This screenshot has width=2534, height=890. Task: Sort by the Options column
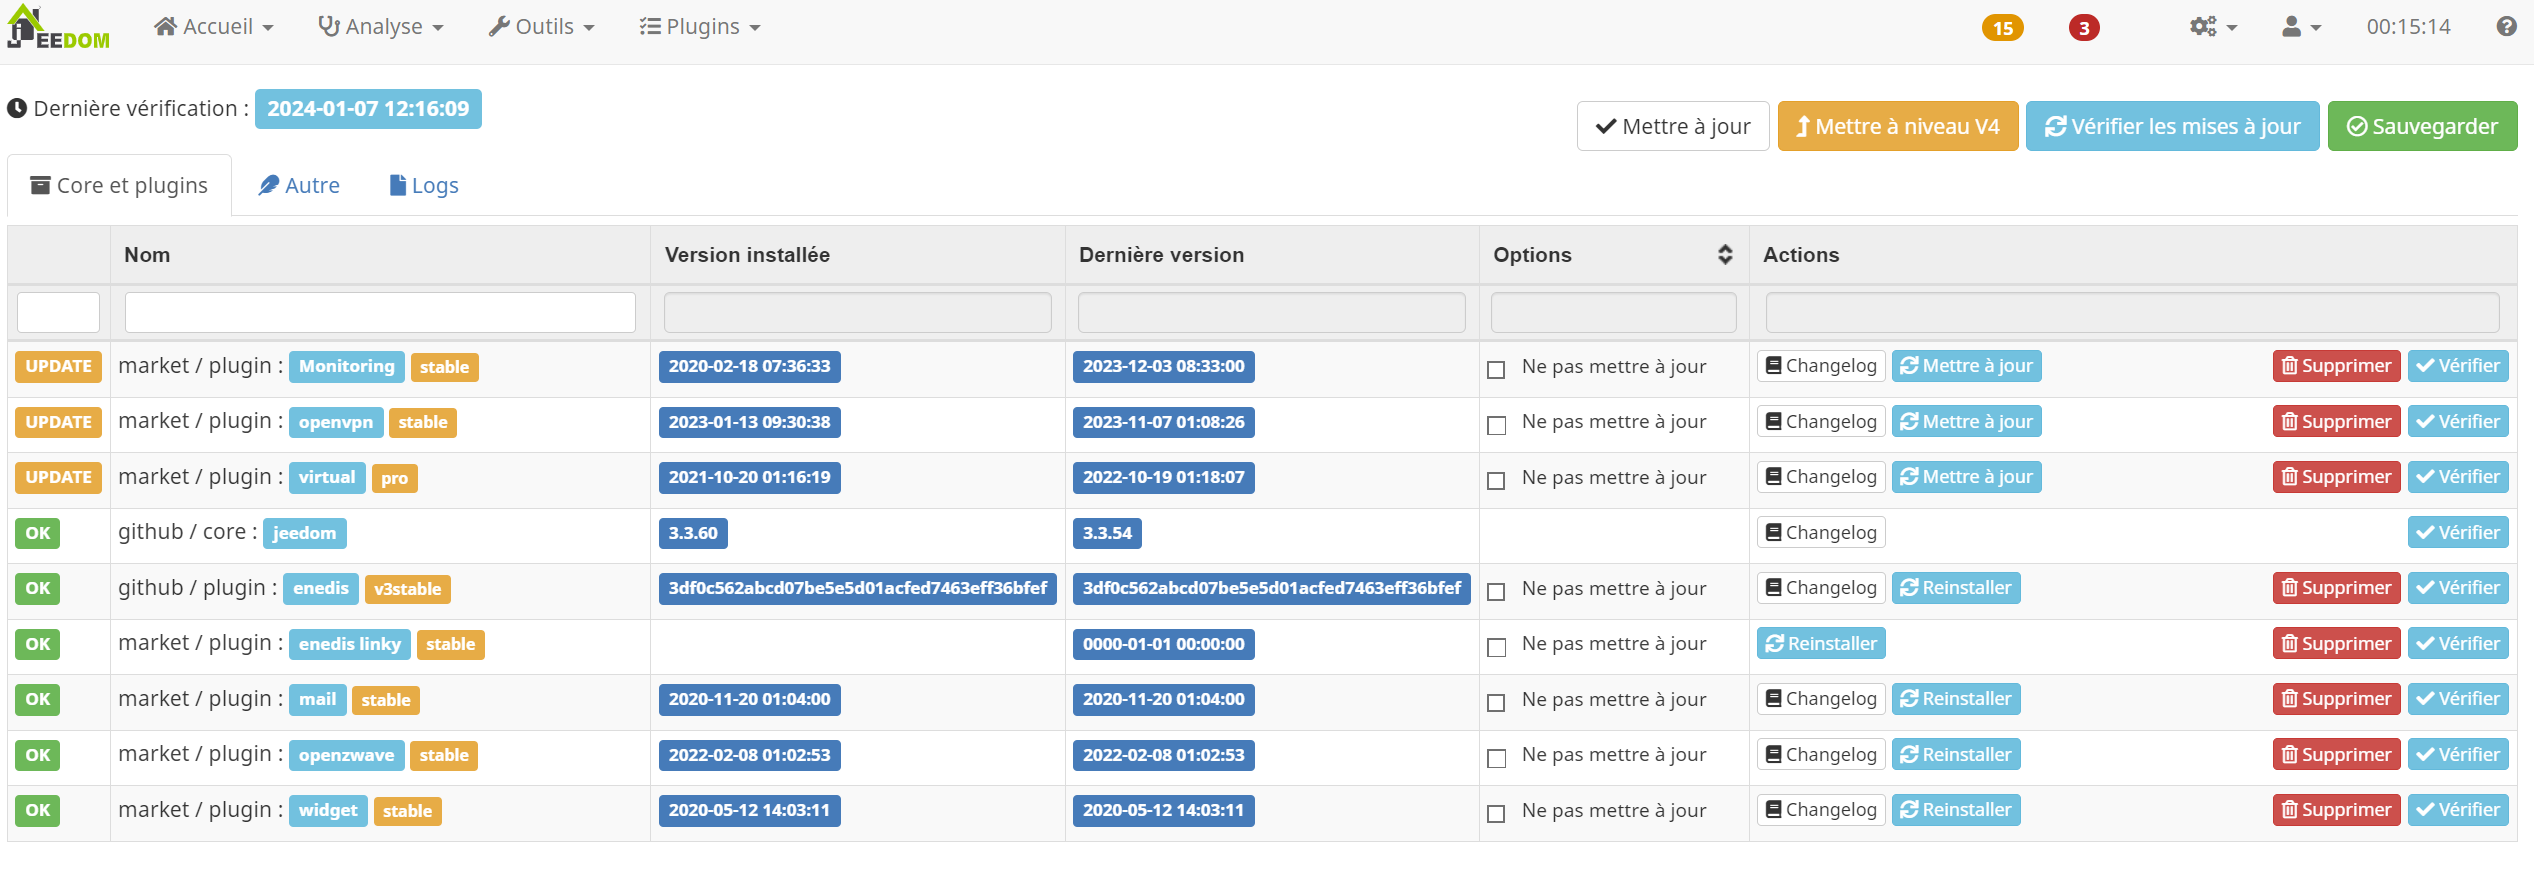pyautogui.click(x=1724, y=255)
